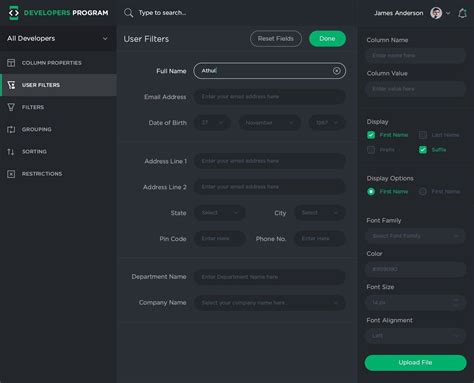Focus the Column Value input field
The image size is (474, 383).
[416, 89]
